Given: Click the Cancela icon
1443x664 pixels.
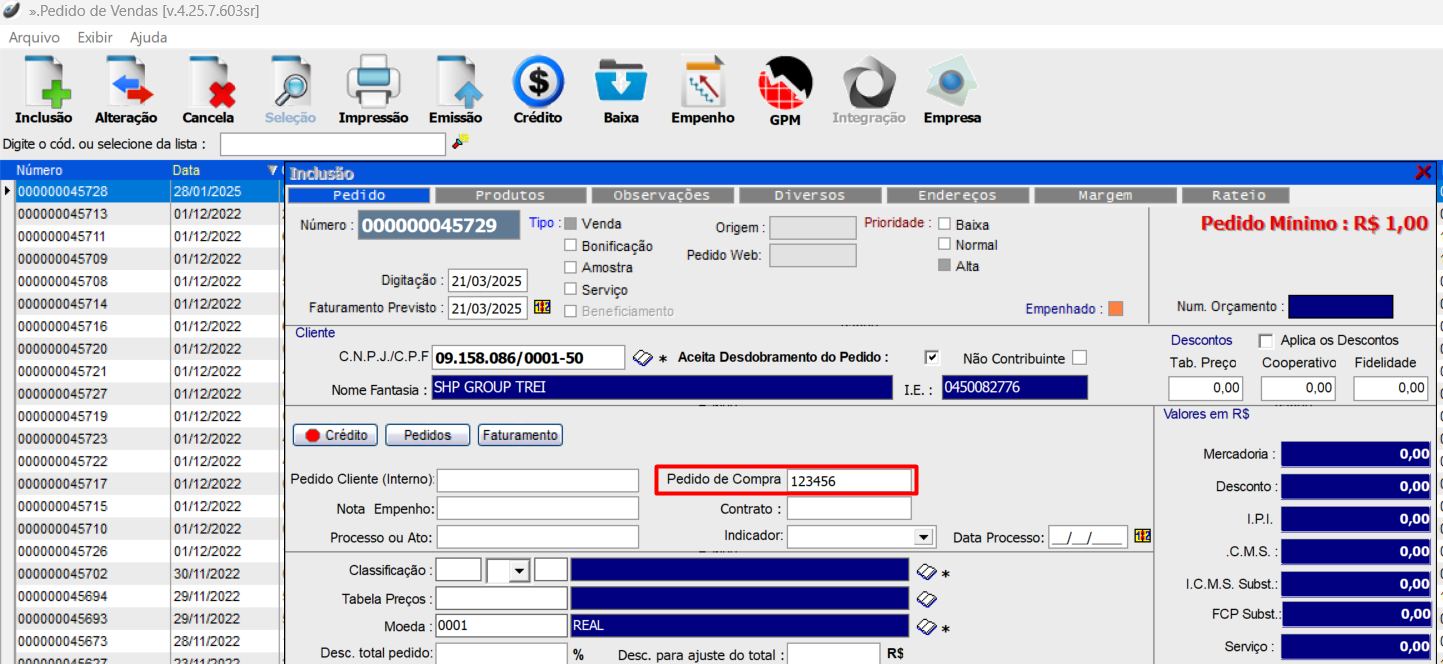Looking at the screenshot, I should pyautogui.click(x=208, y=84).
